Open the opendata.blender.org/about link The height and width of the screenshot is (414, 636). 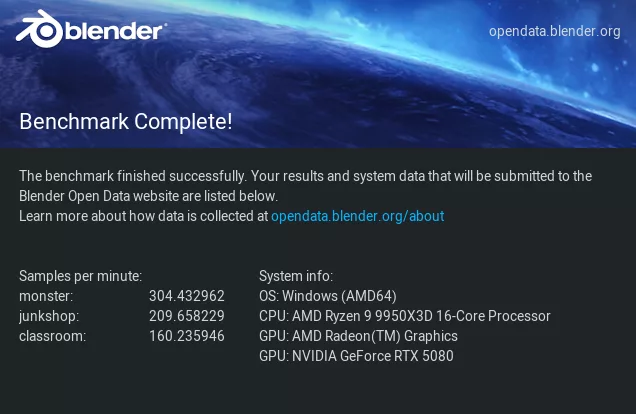(357, 216)
